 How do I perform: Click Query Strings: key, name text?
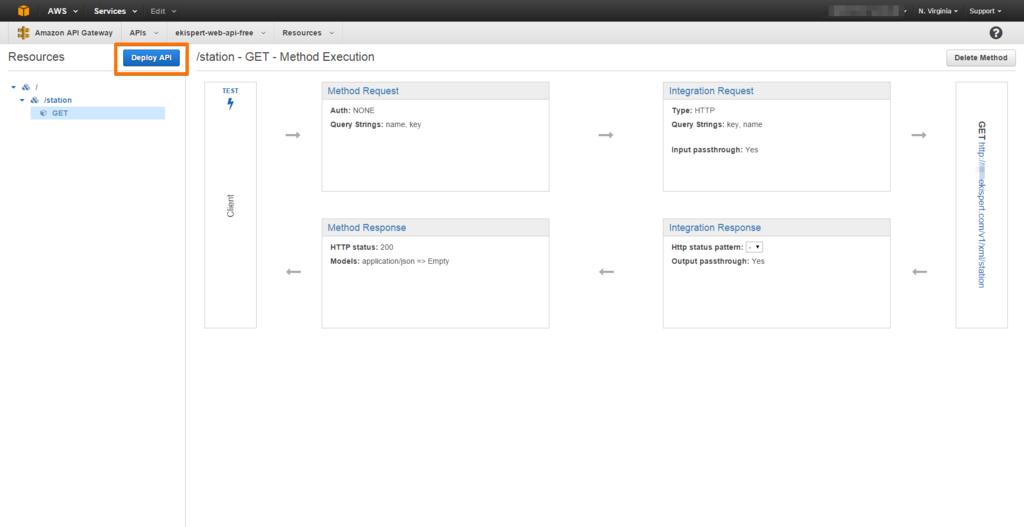tap(716, 124)
